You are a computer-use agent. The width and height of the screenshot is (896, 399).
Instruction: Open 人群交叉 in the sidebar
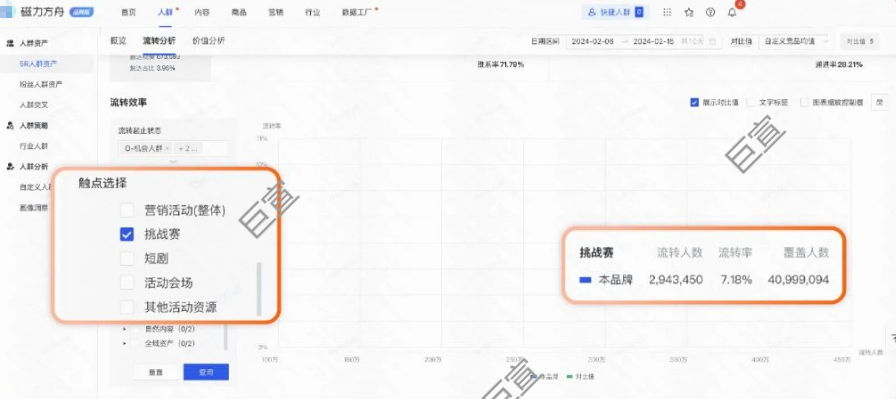coord(34,105)
